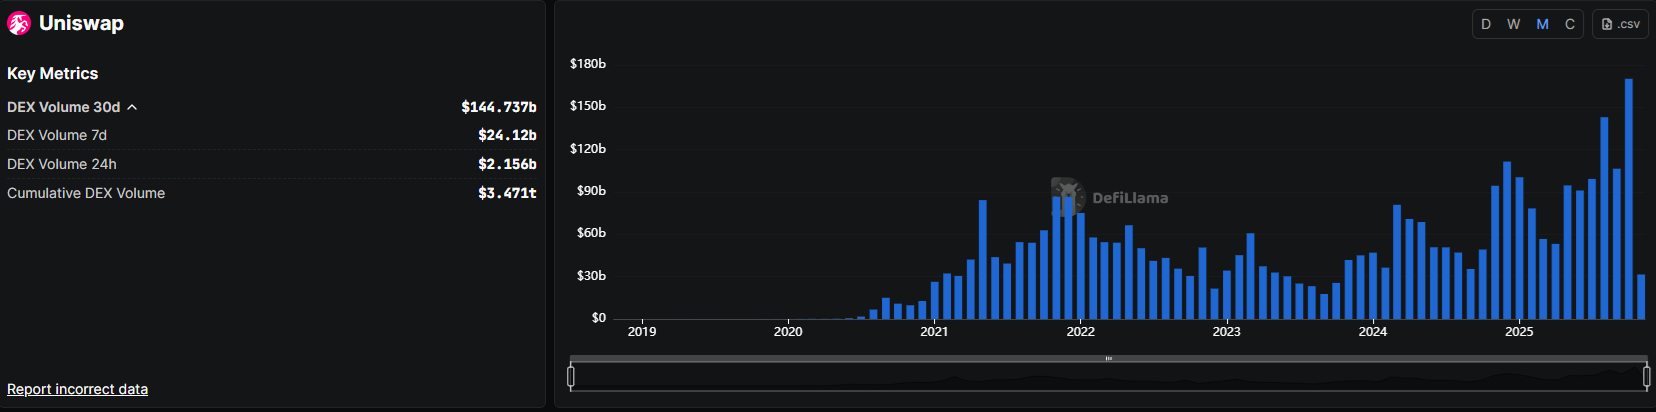Image resolution: width=1656 pixels, height=412 pixels.
Task: Click the DEX Volume 7d metric row
Action: (x=271, y=135)
